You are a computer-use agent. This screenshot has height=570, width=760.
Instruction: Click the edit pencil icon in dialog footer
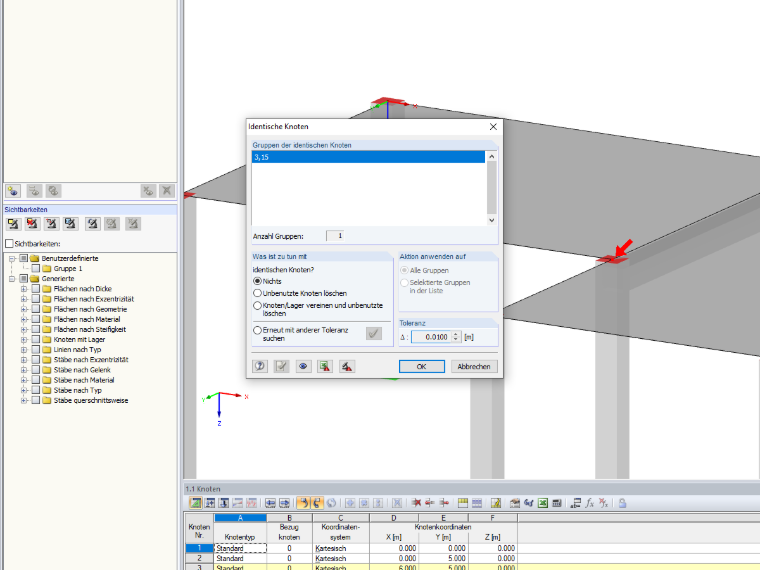282,366
